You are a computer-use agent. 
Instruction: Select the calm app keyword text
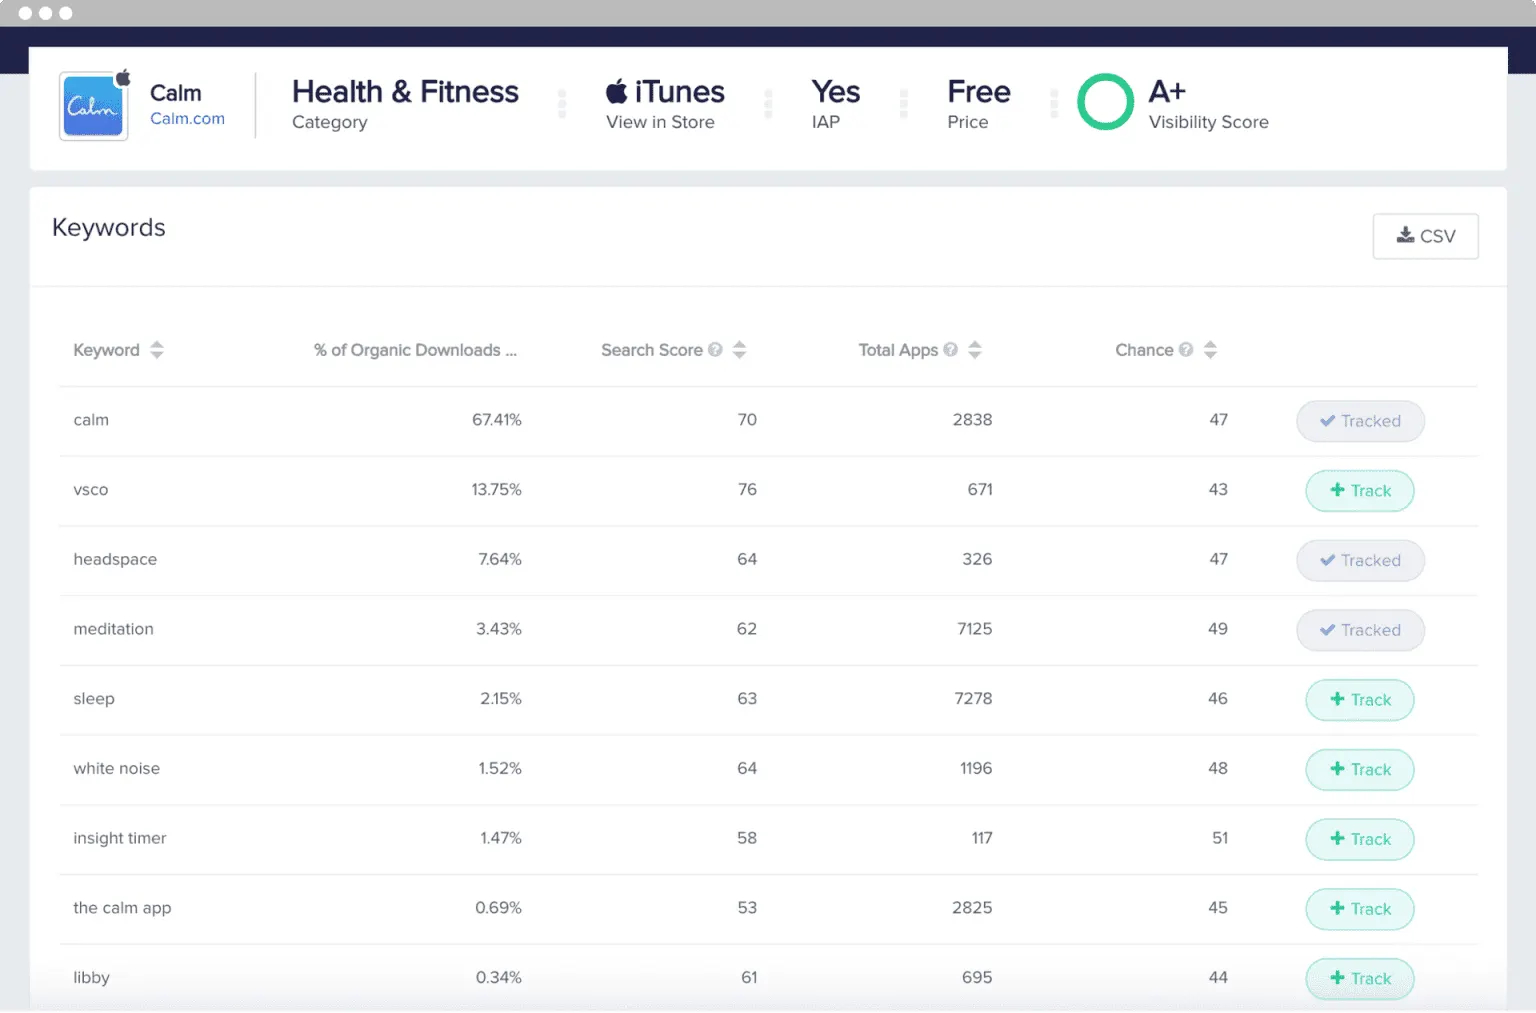pos(122,908)
